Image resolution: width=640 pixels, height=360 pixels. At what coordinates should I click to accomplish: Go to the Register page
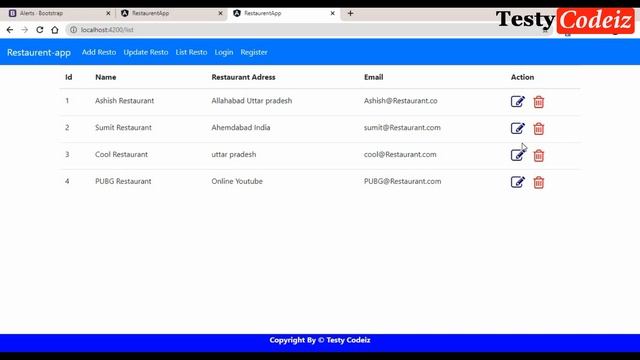click(254, 52)
